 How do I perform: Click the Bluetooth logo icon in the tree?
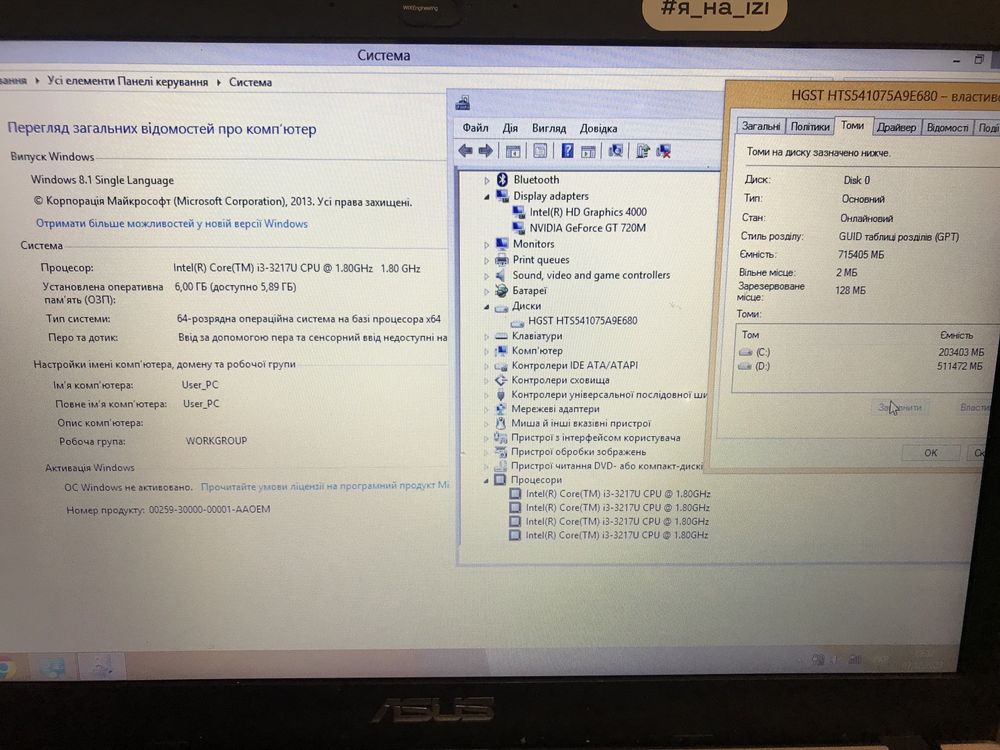pyautogui.click(x=502, y=180)
